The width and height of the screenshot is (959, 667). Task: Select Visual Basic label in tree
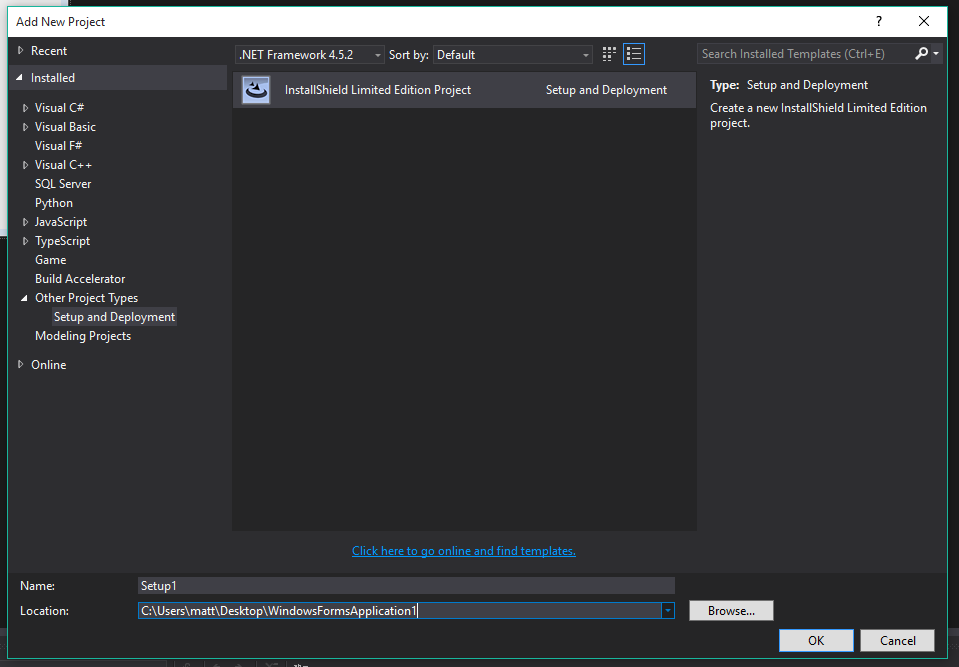[65, 127]
